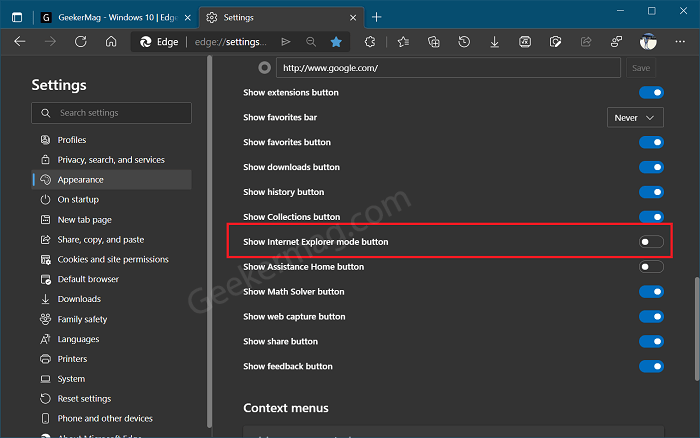Toggle Show history button switch
This screenshot has width=700, height=438.
[651, 192]
